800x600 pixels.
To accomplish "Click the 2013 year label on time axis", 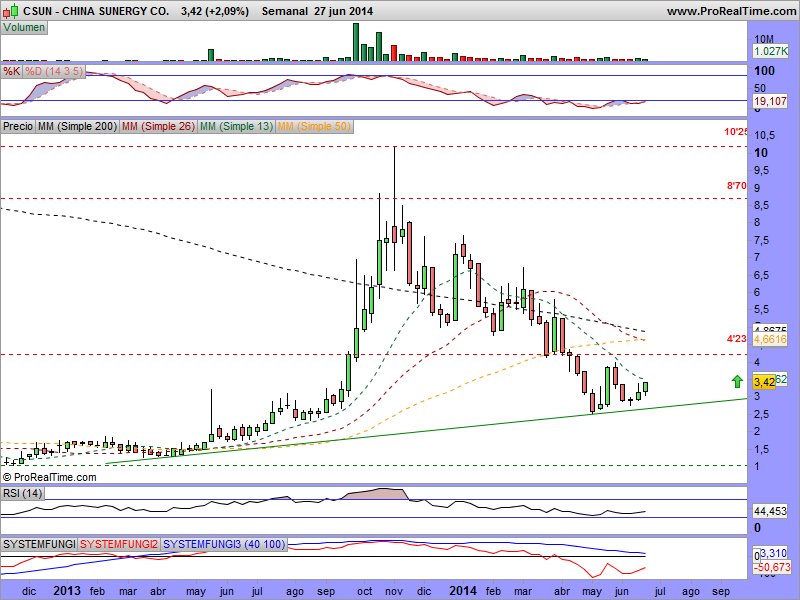I will (x=67, y=590).
